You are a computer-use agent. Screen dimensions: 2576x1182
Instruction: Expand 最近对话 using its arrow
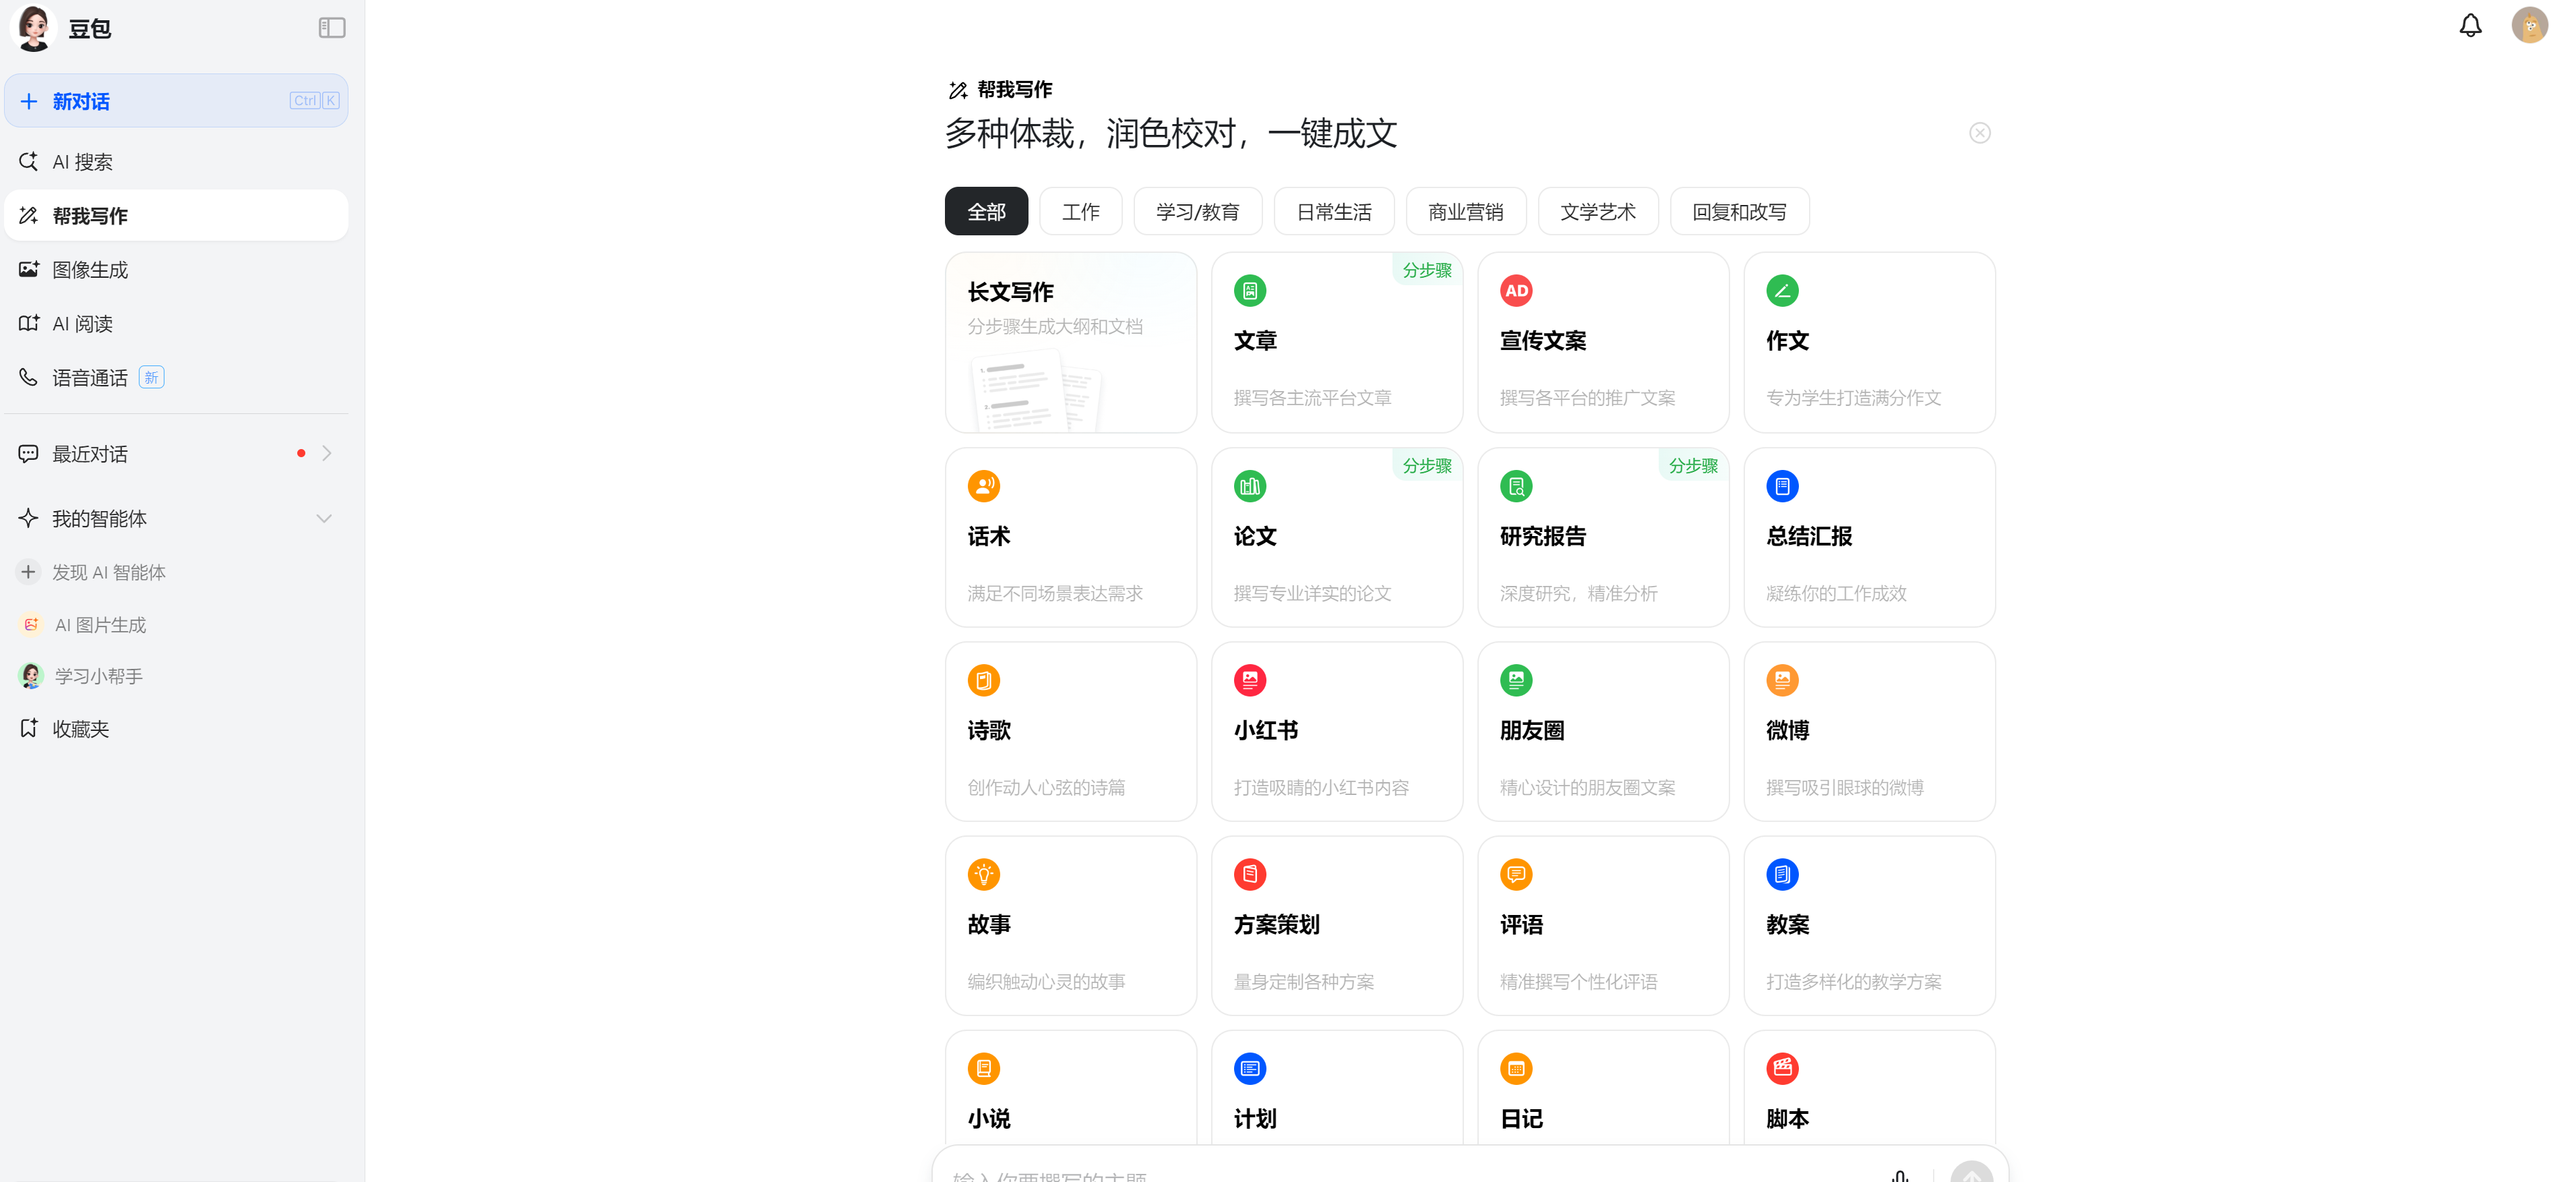point(327,453)
